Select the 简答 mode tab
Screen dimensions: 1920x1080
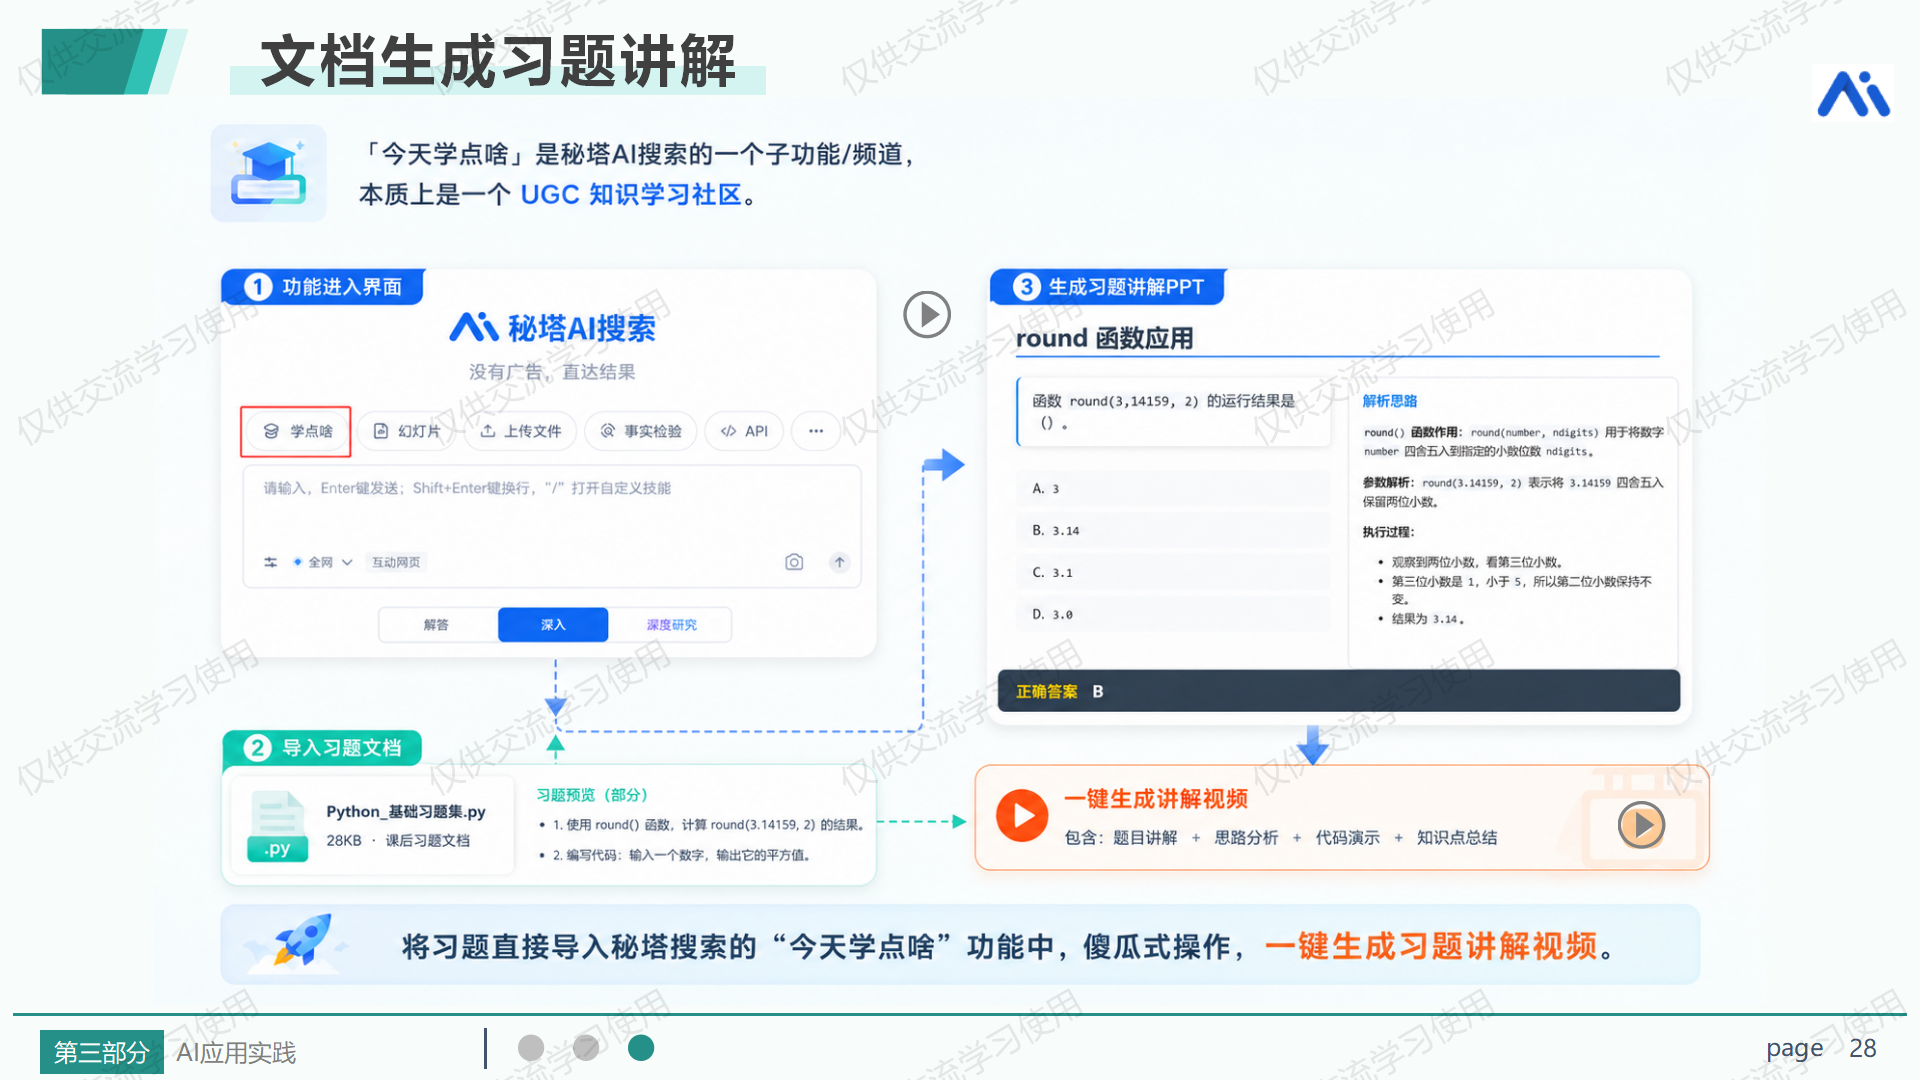pos(437,625)
